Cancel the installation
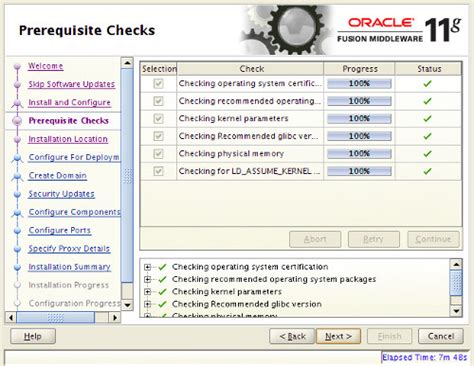The image size is (474, 366). 441,336
